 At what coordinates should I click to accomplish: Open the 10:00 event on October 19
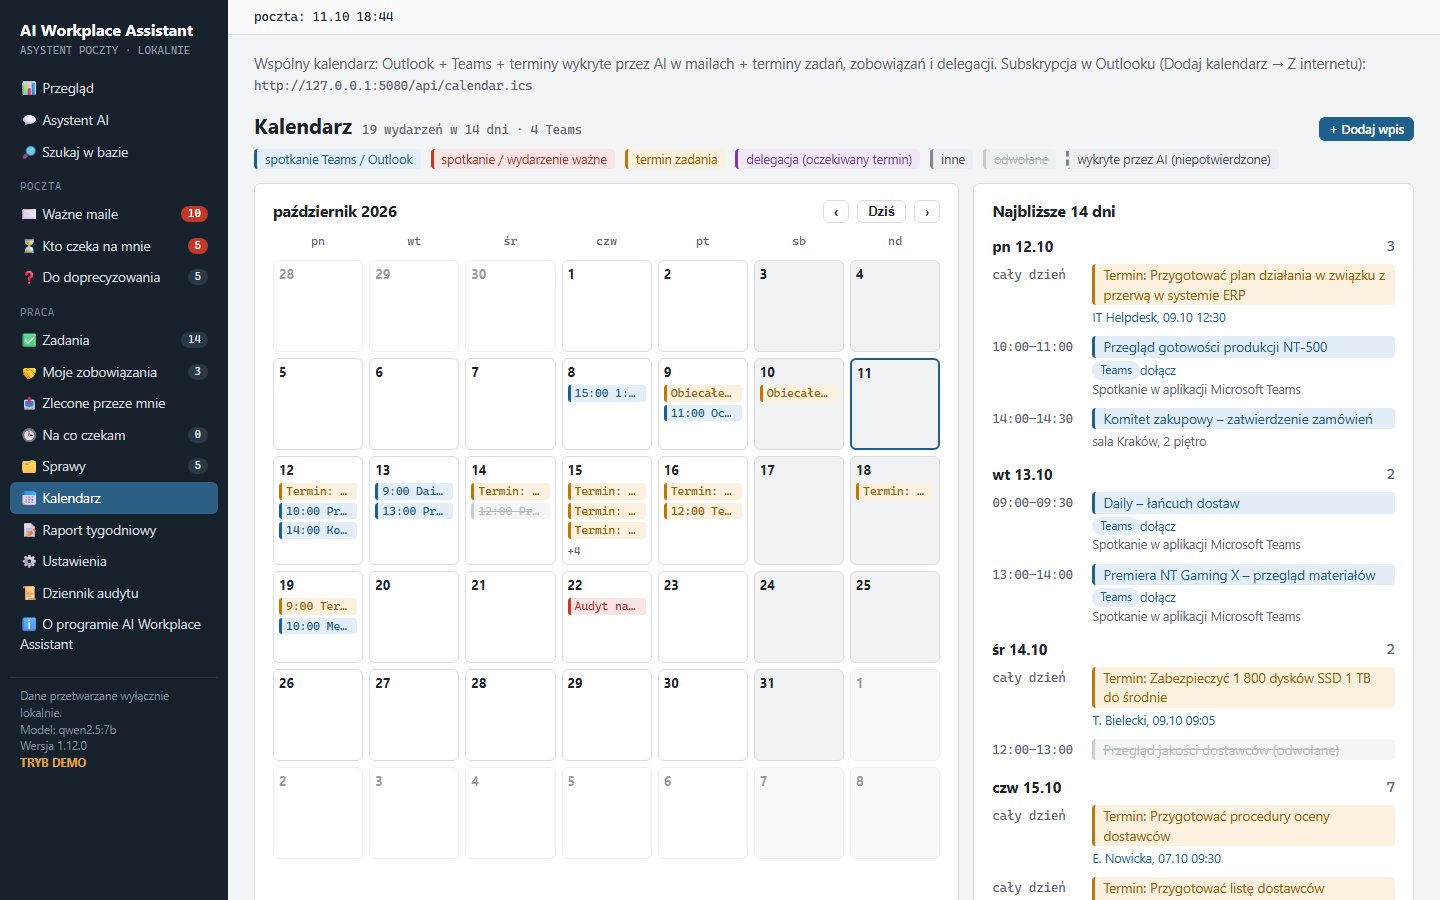pos(319,626)
